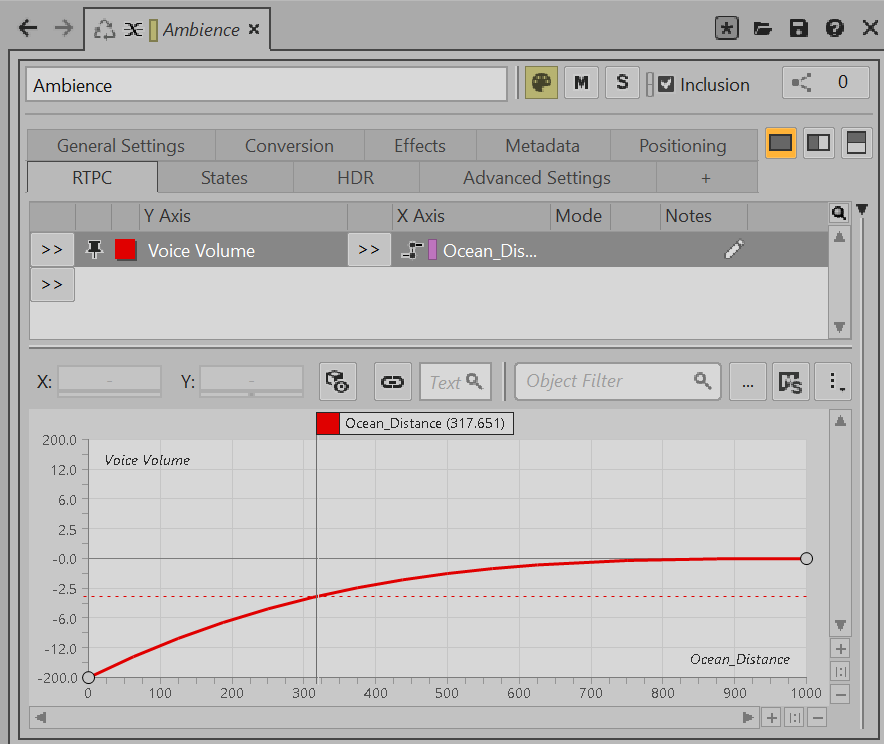
Task: Open the share references icon
Action: tap(802, 83)
